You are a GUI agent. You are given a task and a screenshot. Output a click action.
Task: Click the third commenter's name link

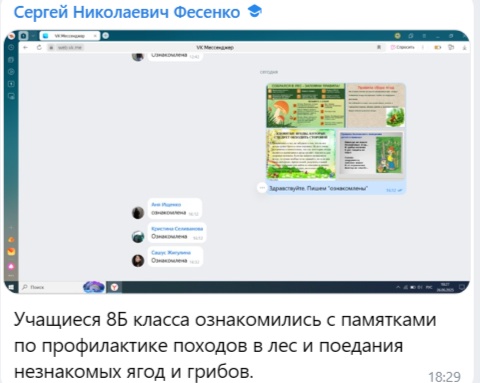[x=171, y=252]
